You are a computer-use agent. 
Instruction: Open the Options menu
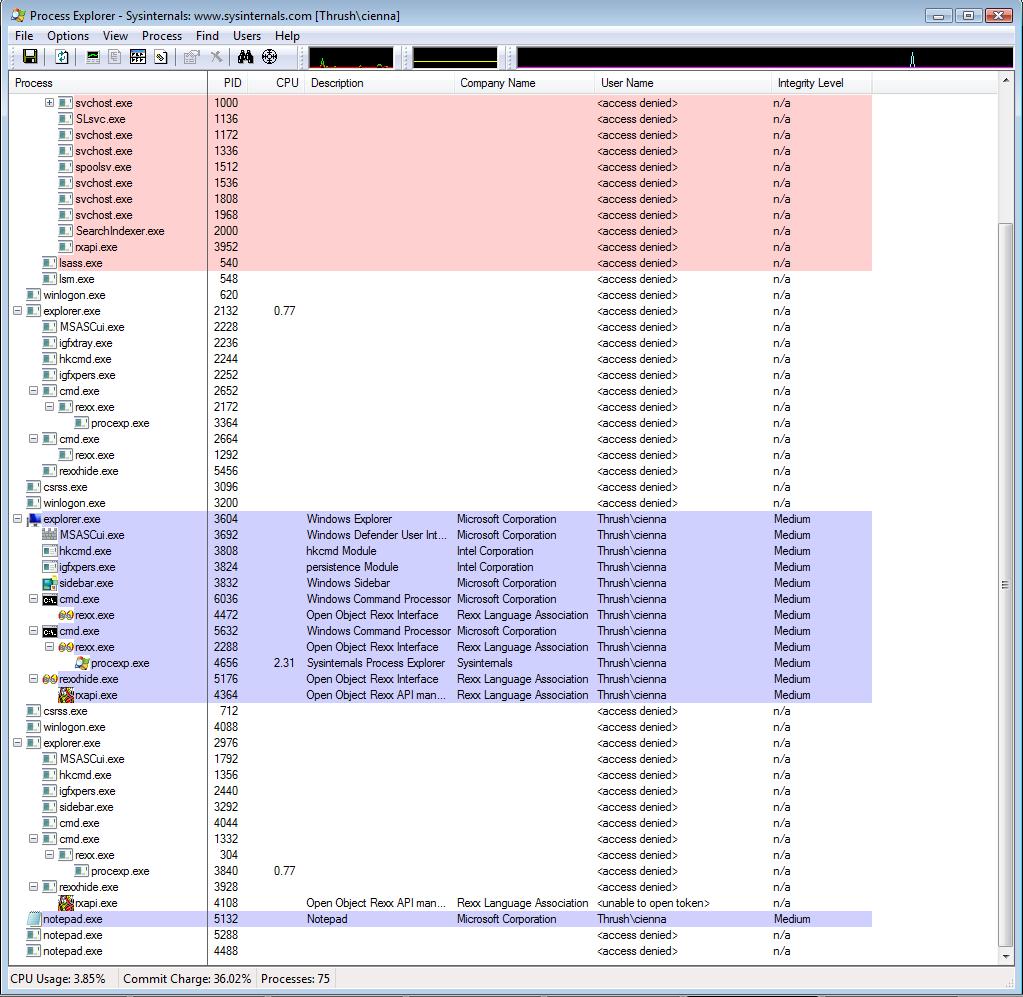[68, 36]
